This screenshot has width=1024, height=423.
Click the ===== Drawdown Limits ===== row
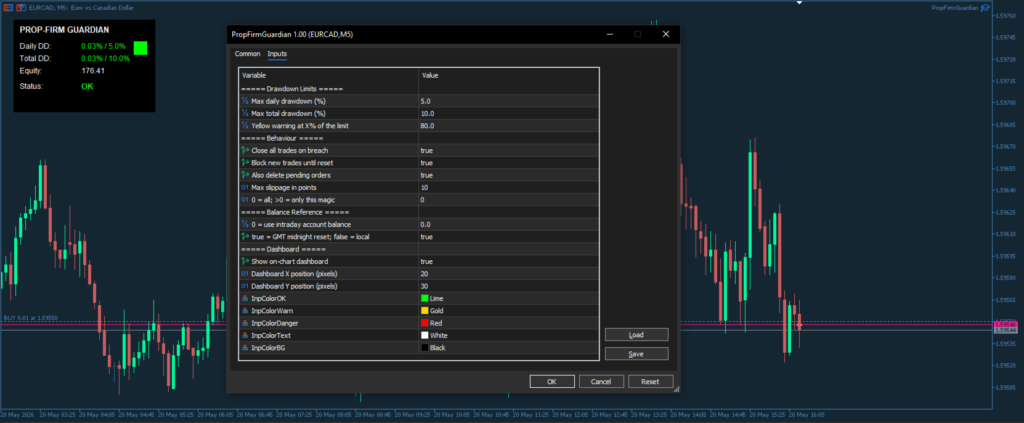point(419,89)
